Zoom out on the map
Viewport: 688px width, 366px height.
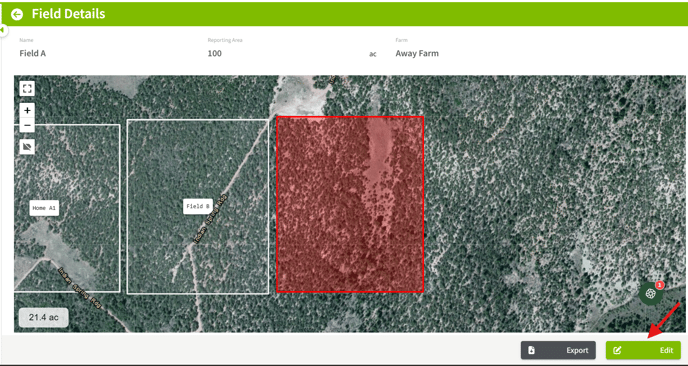(x=27, y=126)
